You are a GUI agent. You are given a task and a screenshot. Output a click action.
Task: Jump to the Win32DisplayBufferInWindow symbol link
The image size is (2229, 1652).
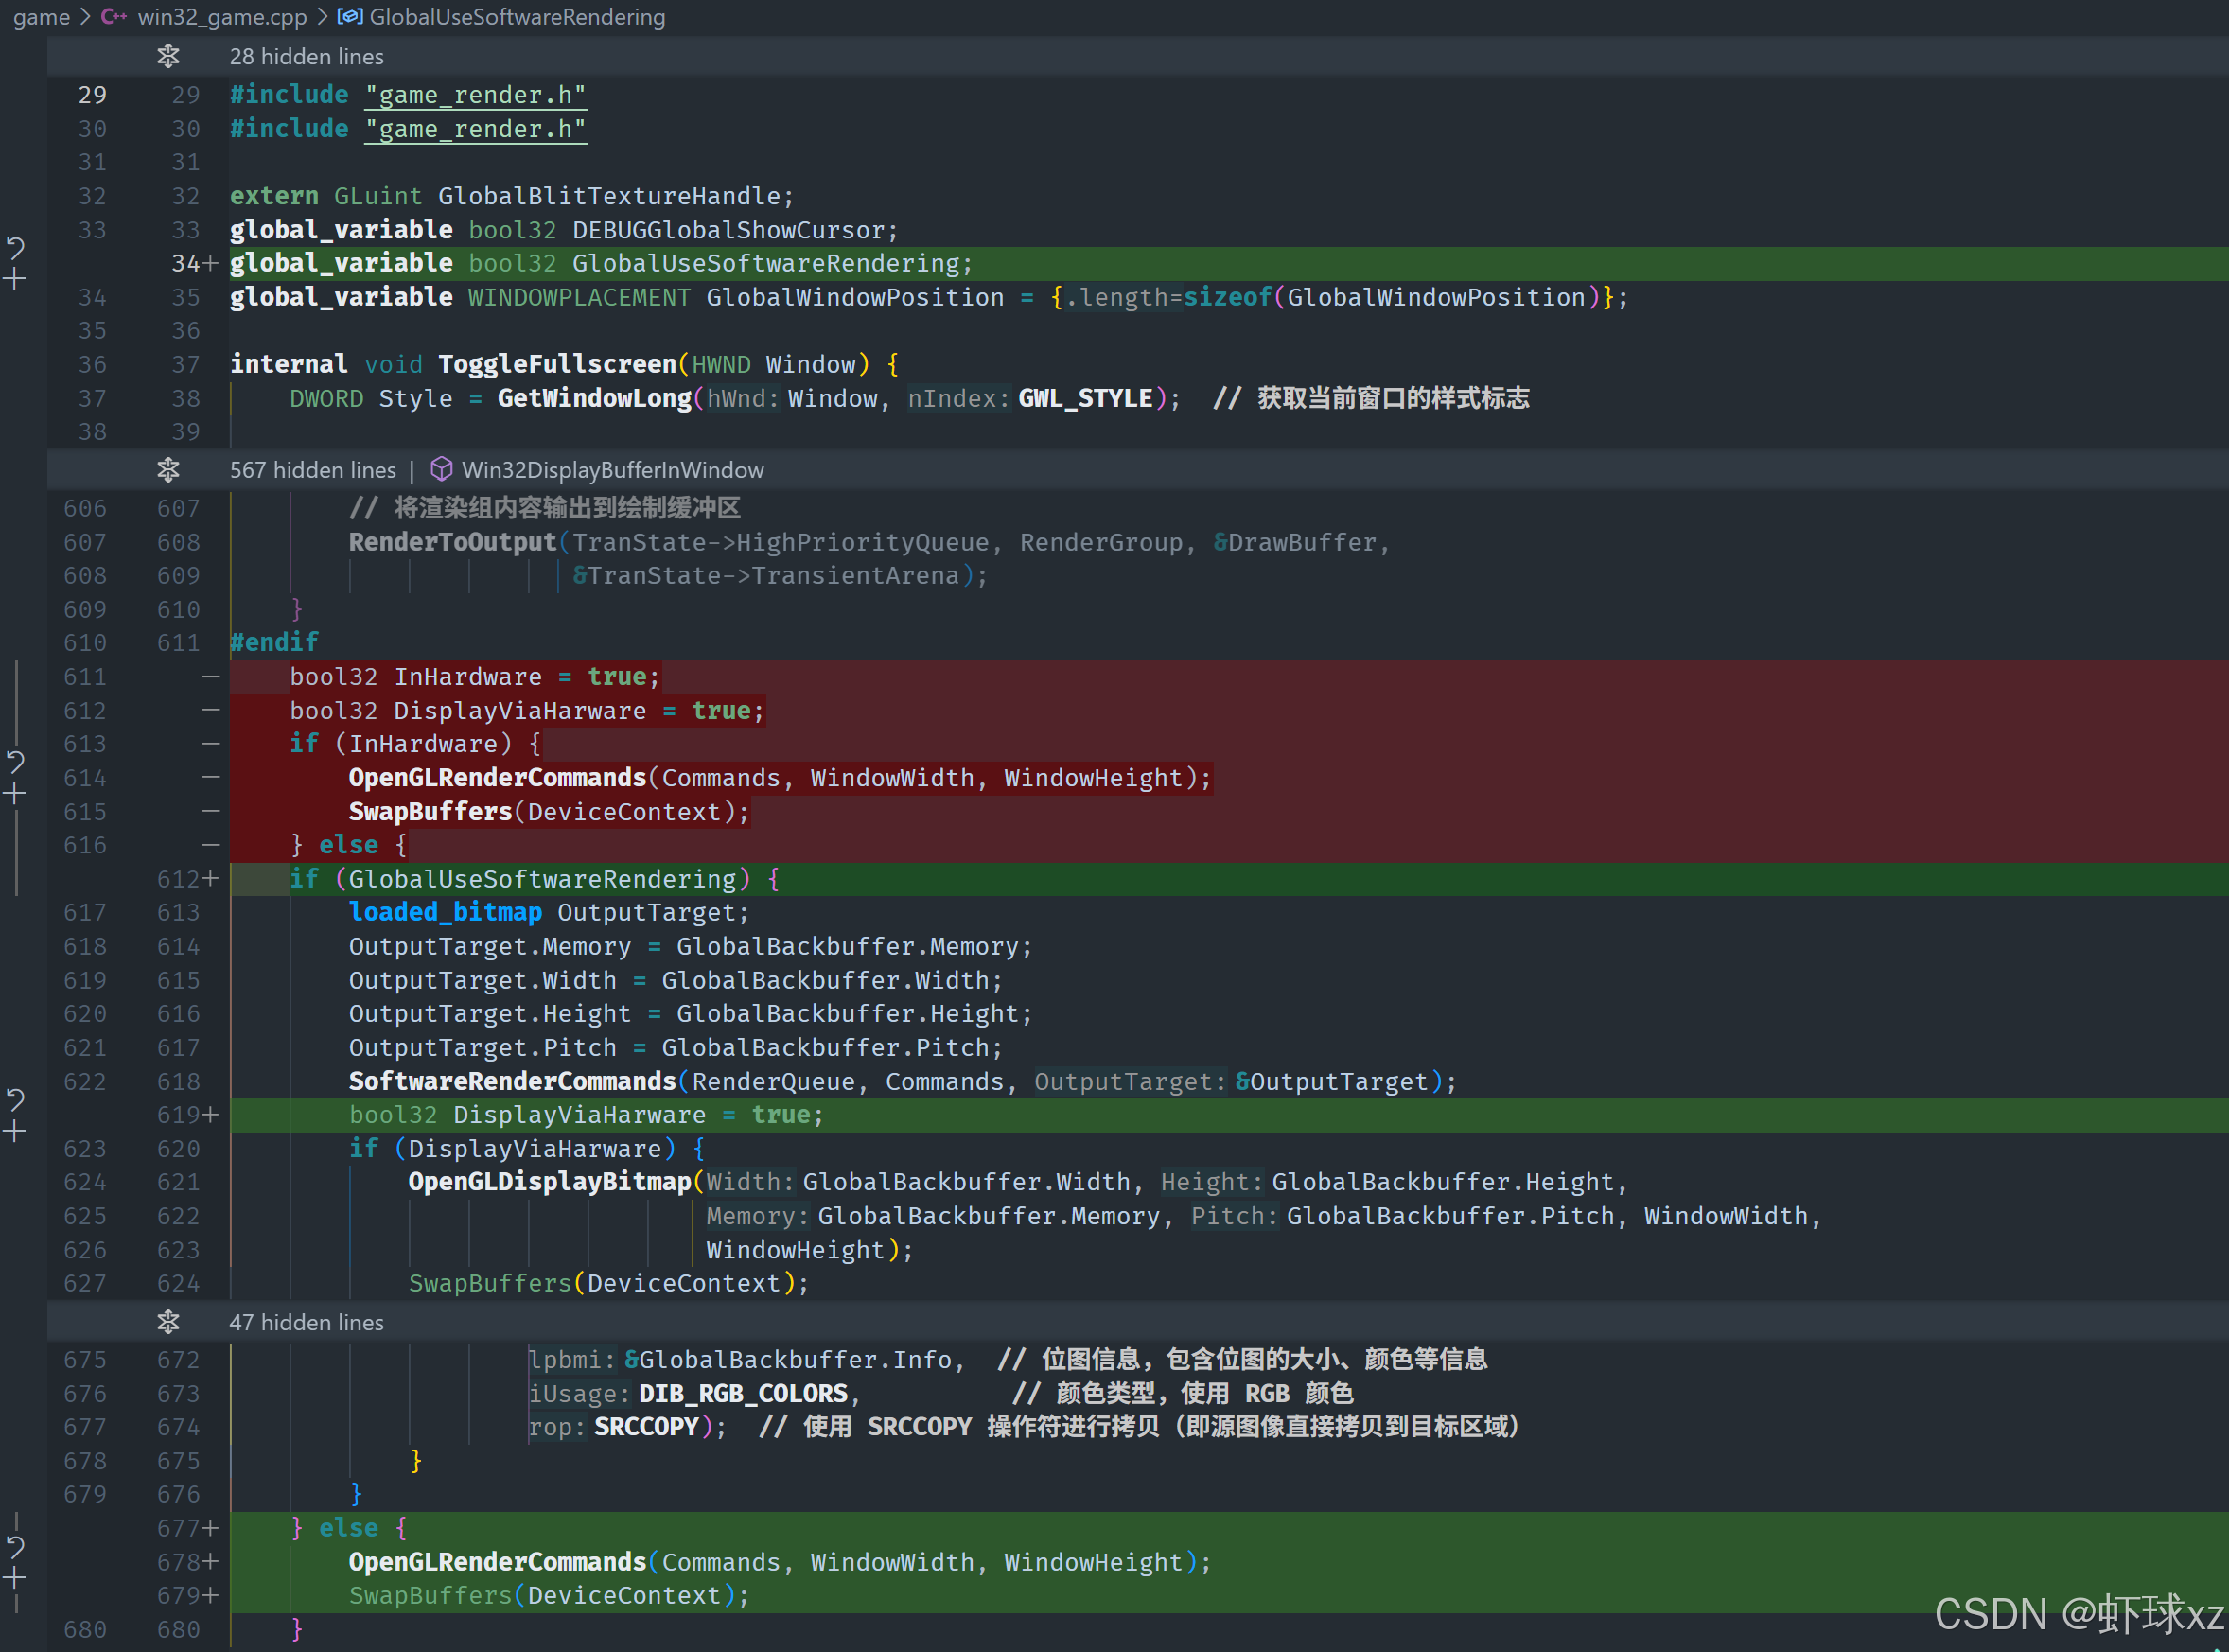click(611, 469)
